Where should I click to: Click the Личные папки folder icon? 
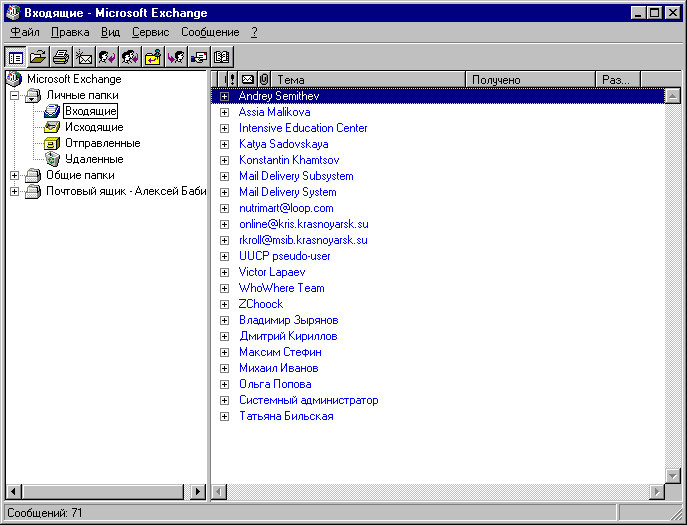coord(33,95)
